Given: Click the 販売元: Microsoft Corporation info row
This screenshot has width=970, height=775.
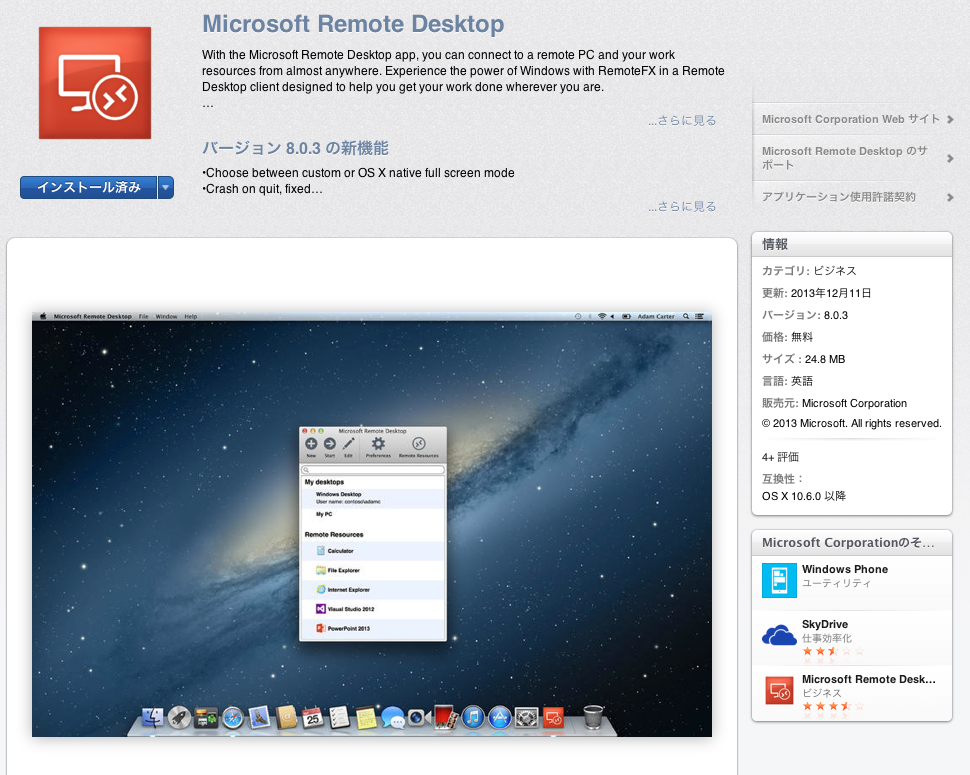Looking at the screenshot, I should coord(834,403).
